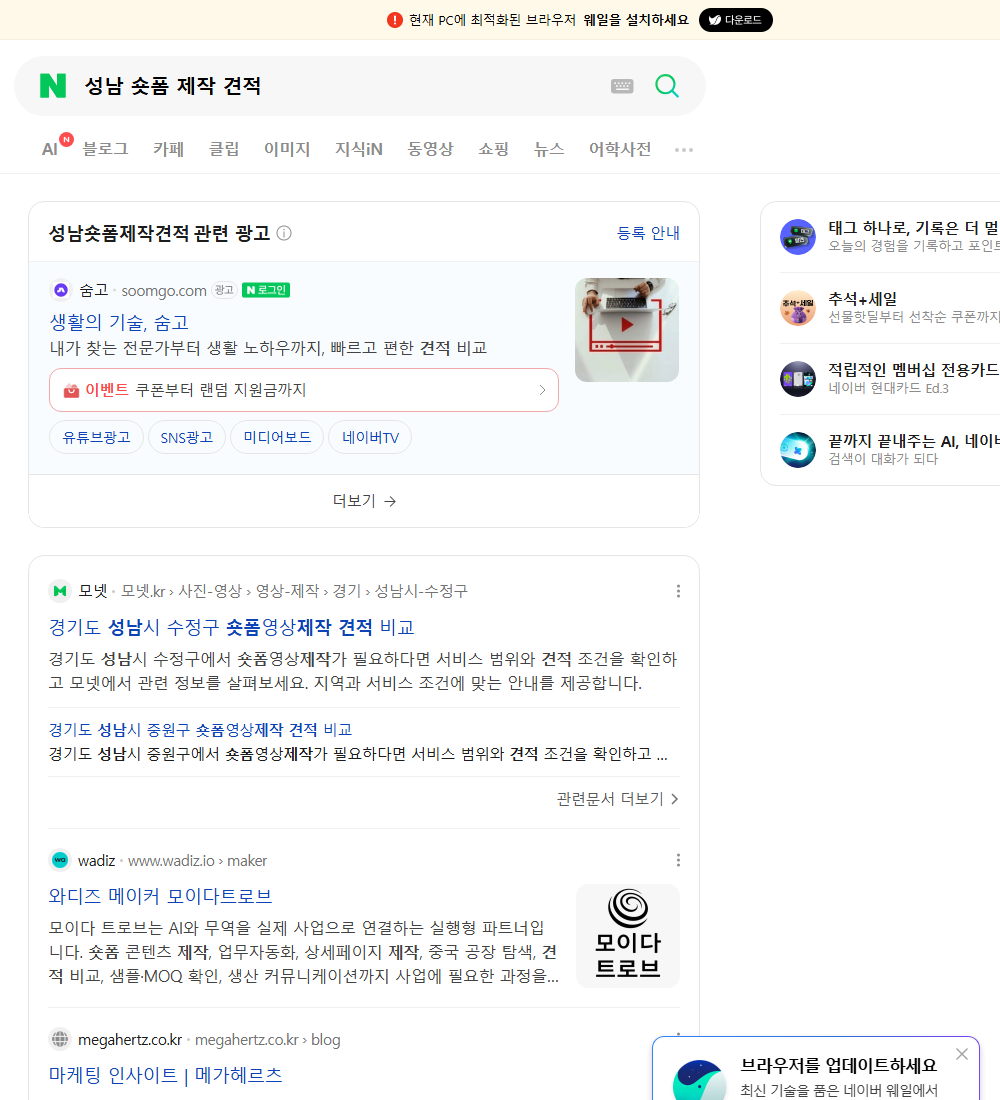Open the 적립적인 멤버십 전용카드 promo
This screenshot has width=1000, height=1100.
point(890,378)
